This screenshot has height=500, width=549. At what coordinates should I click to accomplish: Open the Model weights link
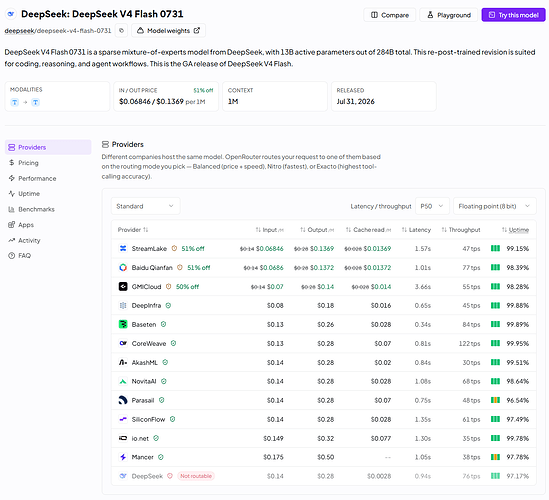(x=168, y=31)
